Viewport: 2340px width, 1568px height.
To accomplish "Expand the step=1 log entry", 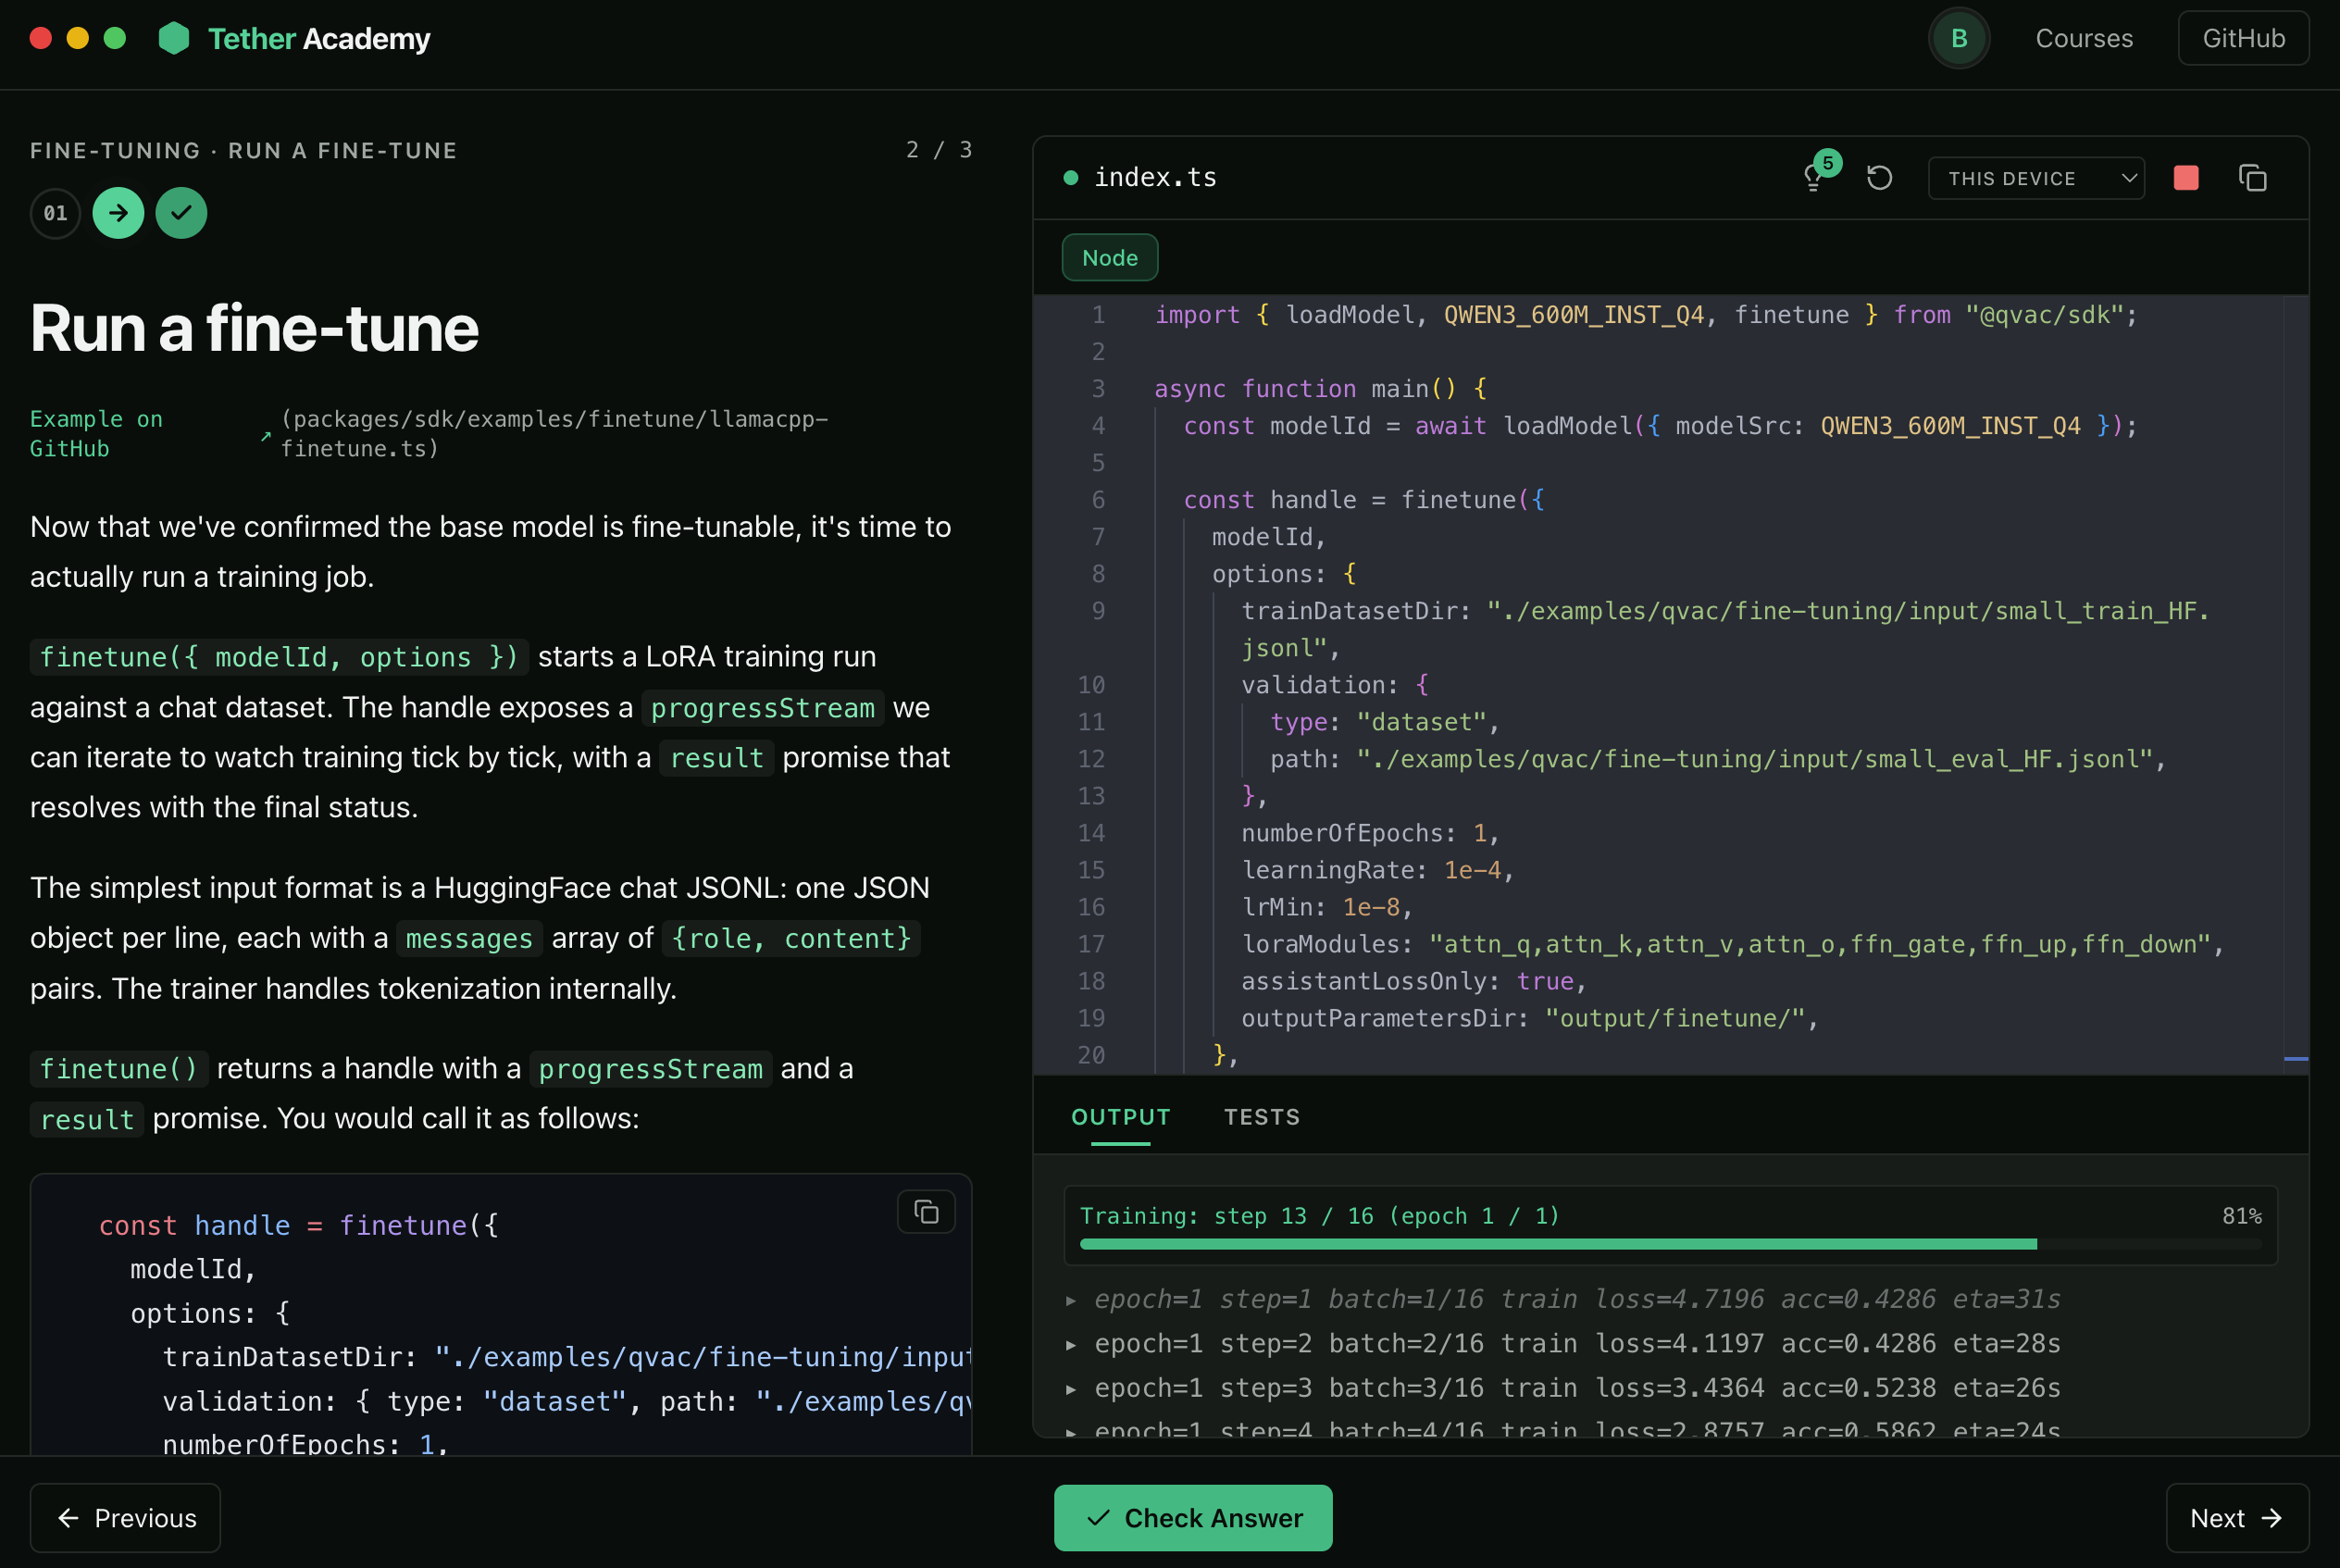I will tap(1071, 1300).
